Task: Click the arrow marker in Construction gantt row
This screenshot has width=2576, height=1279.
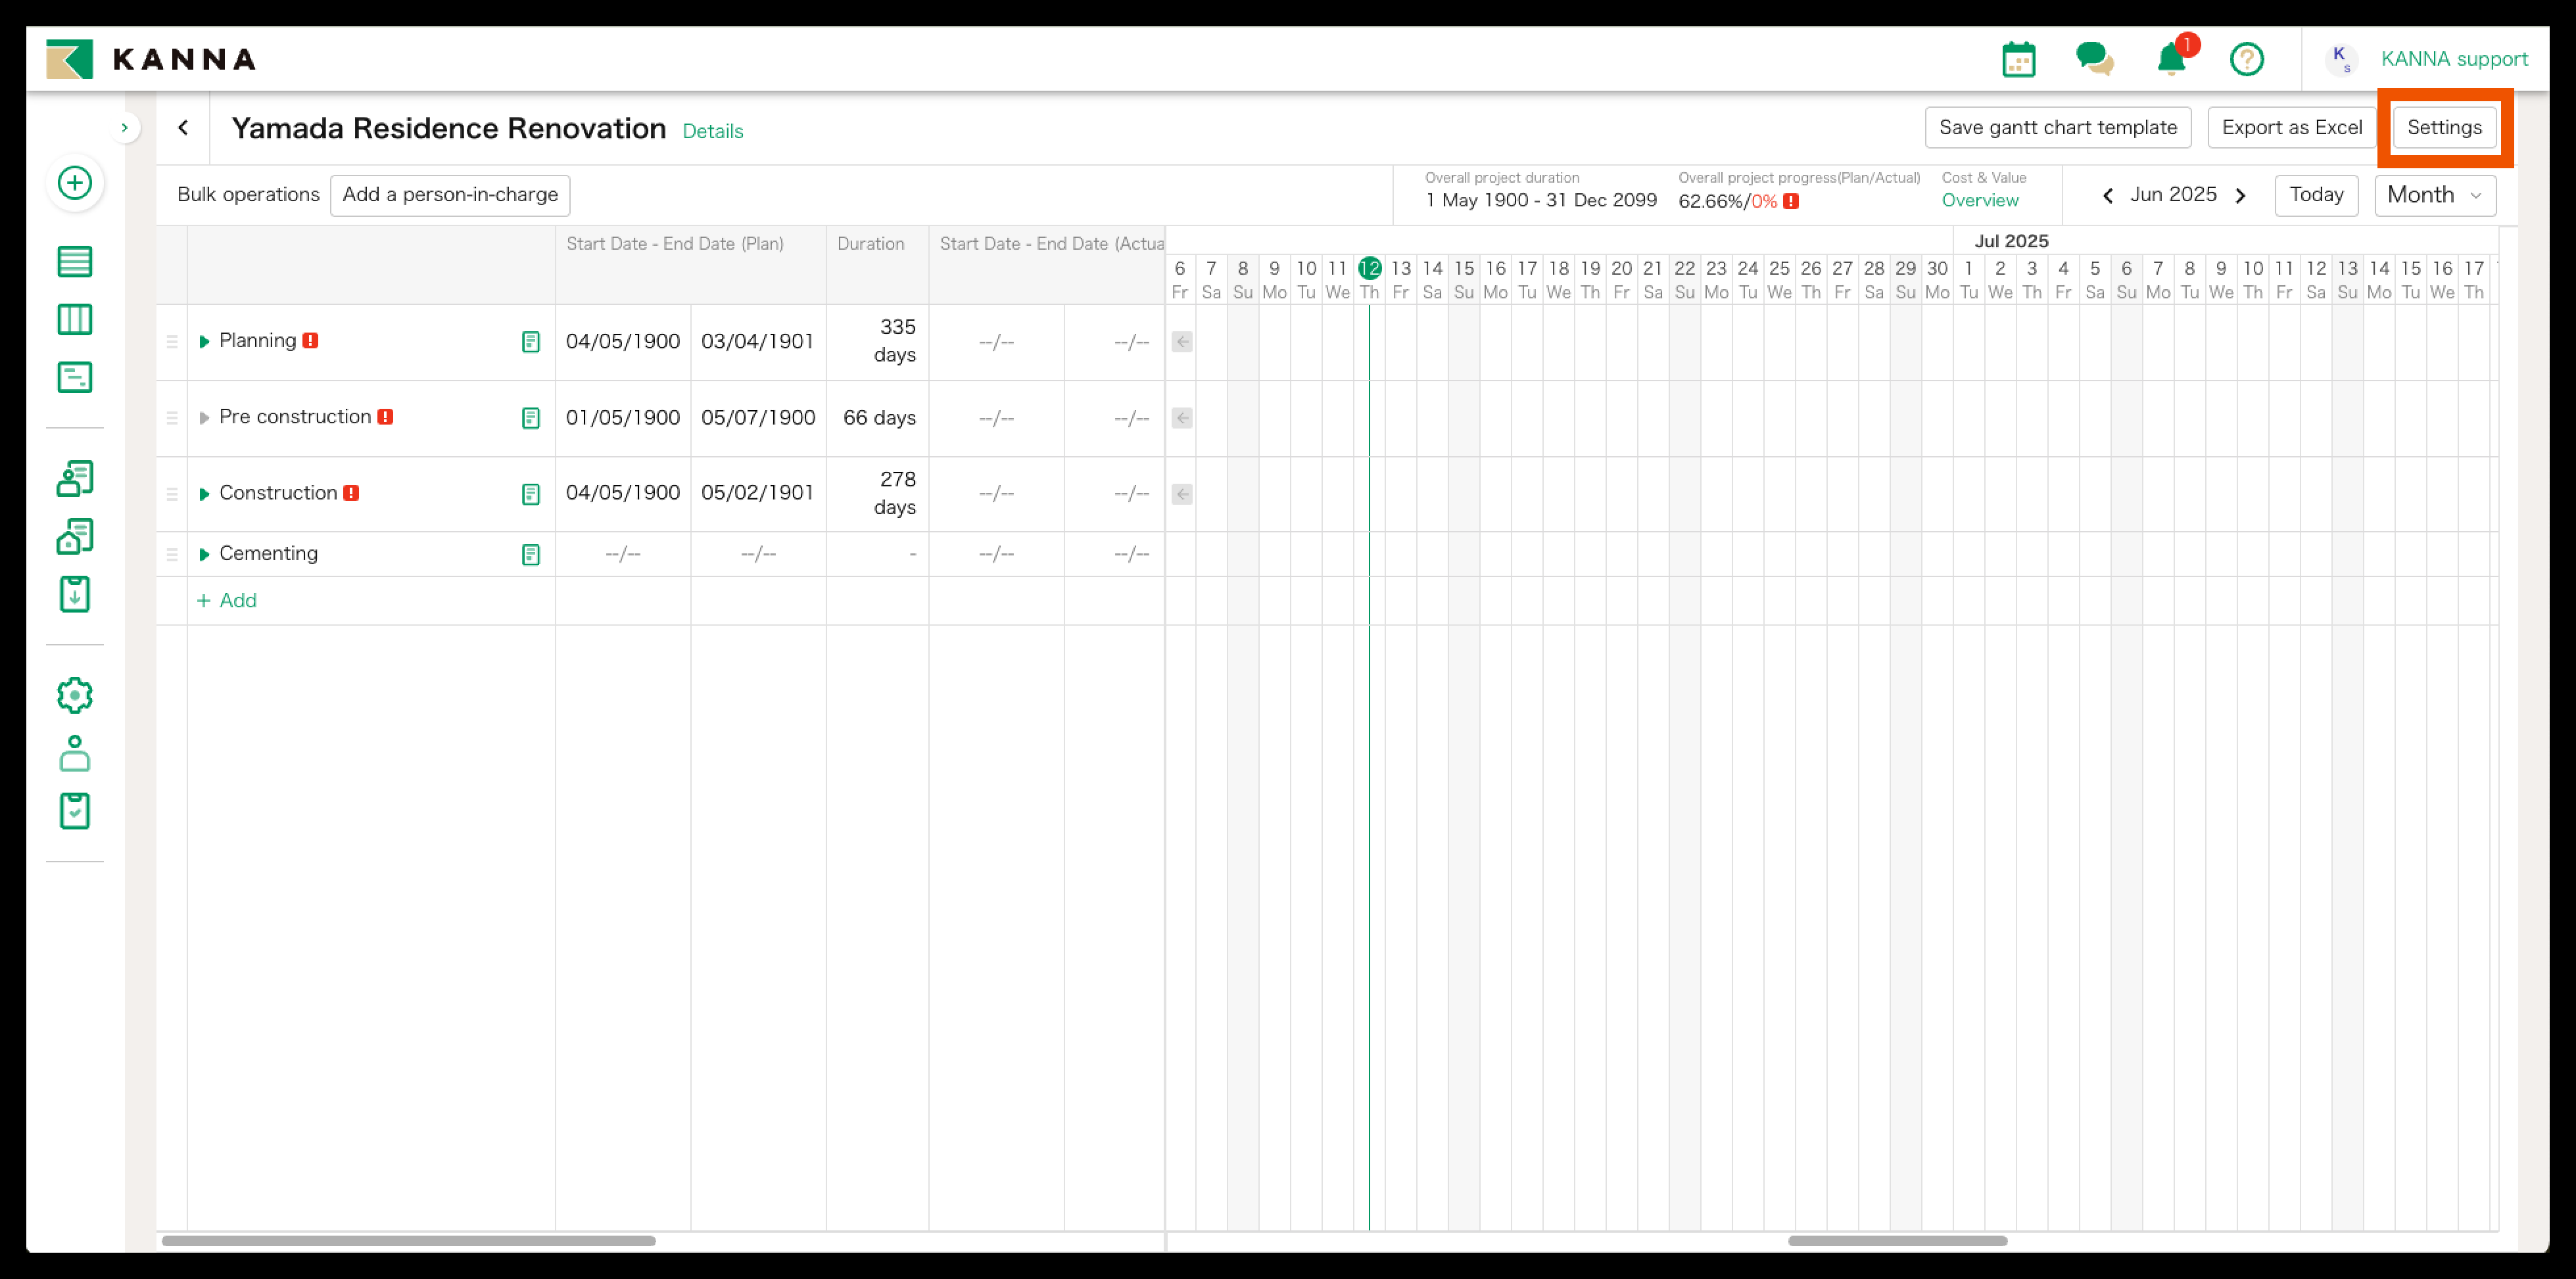Action: [x=1182, y=494]
